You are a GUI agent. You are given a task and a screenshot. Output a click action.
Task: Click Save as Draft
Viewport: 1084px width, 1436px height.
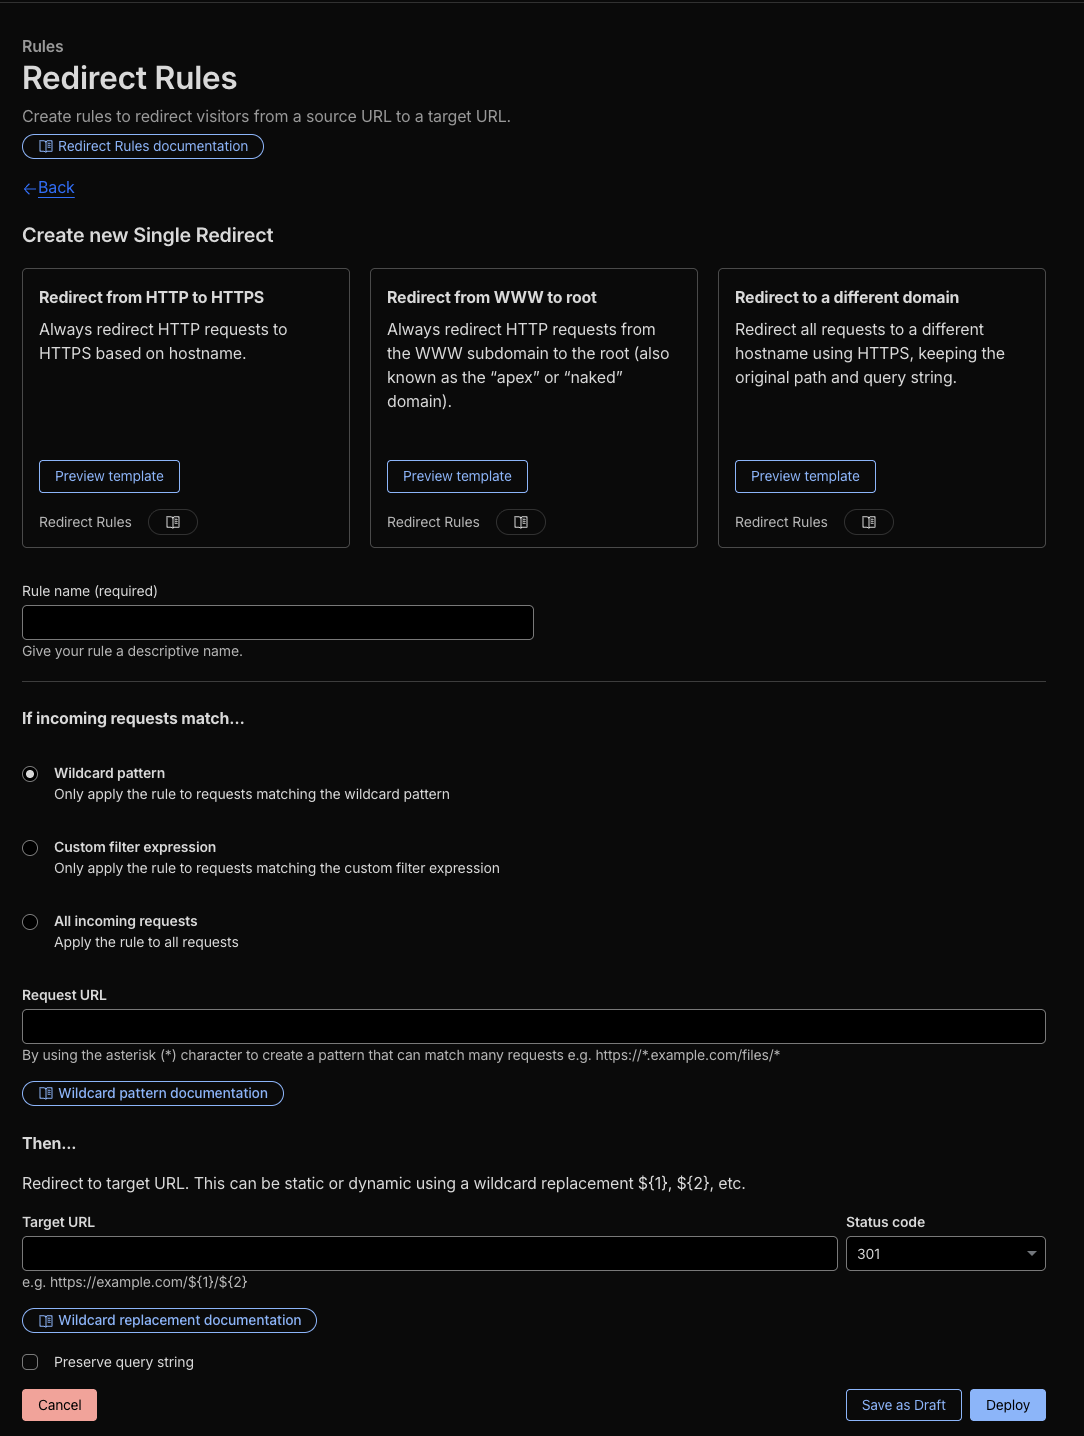click(x=903, y=1405)
